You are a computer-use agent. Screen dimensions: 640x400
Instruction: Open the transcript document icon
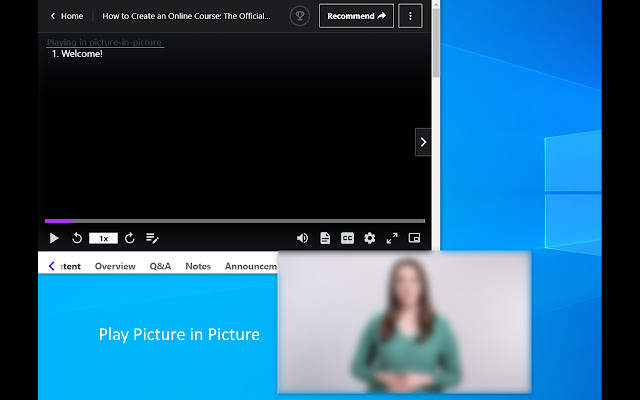pos(325,238)
